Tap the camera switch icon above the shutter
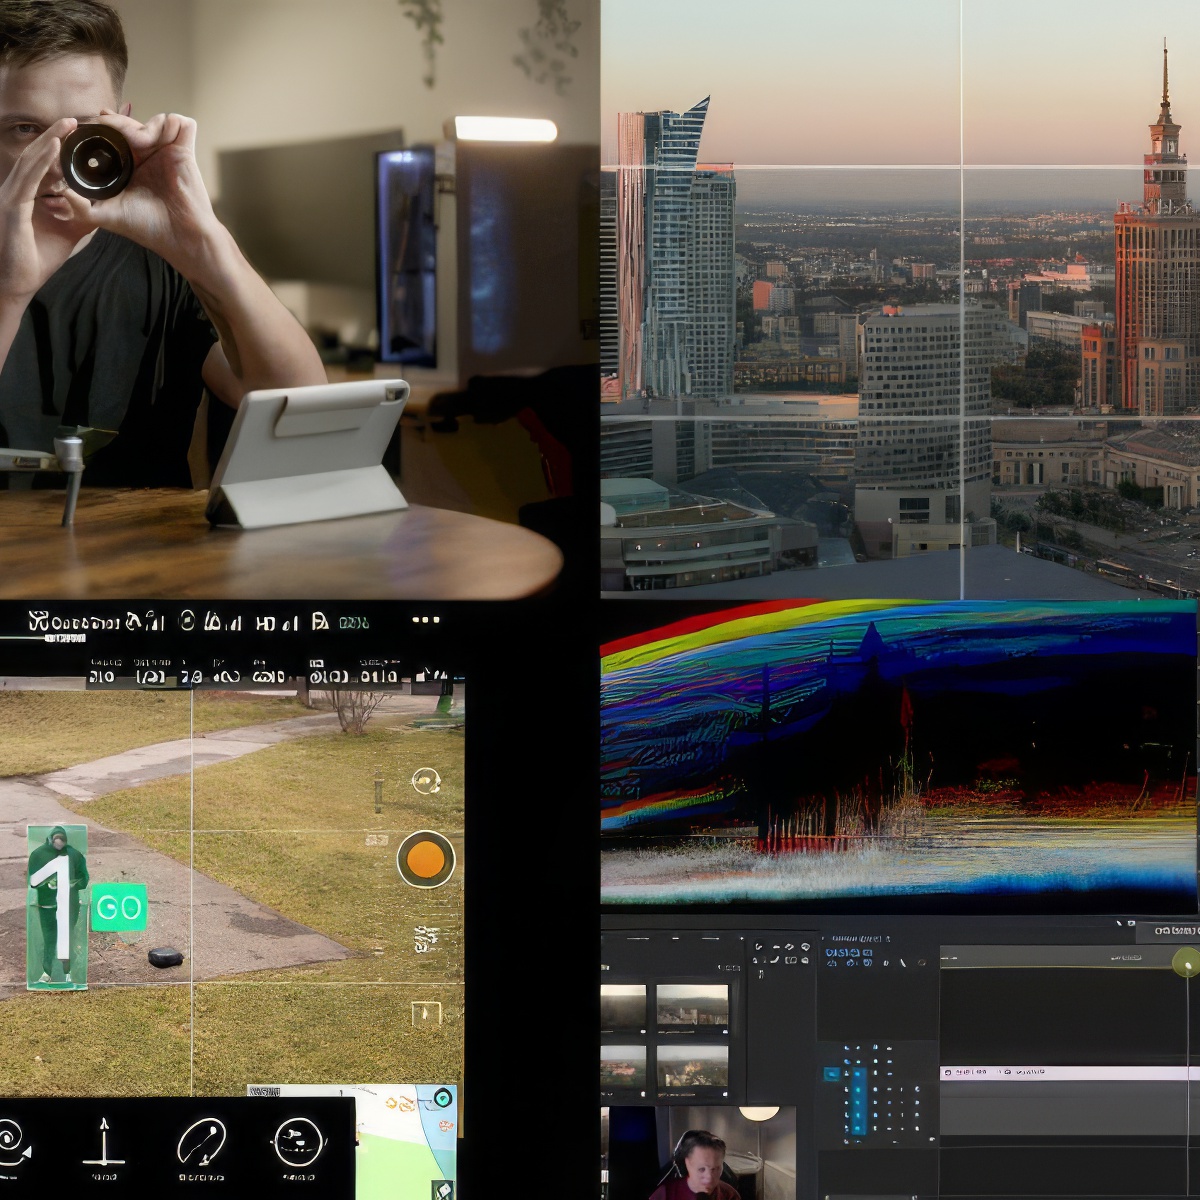This screenshot has height=1200, width=1200. [x=427, y=781]
